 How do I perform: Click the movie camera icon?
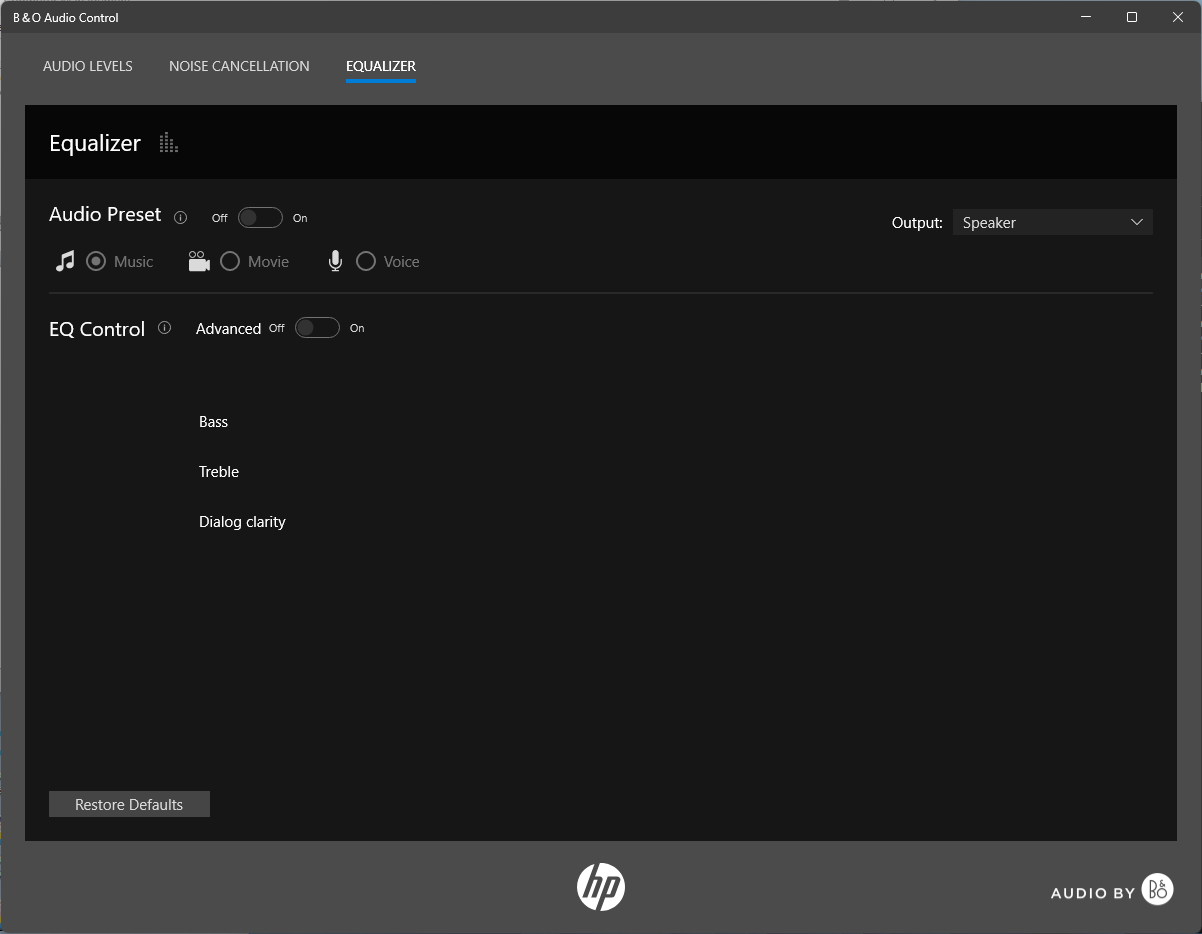tap(199, 262)
